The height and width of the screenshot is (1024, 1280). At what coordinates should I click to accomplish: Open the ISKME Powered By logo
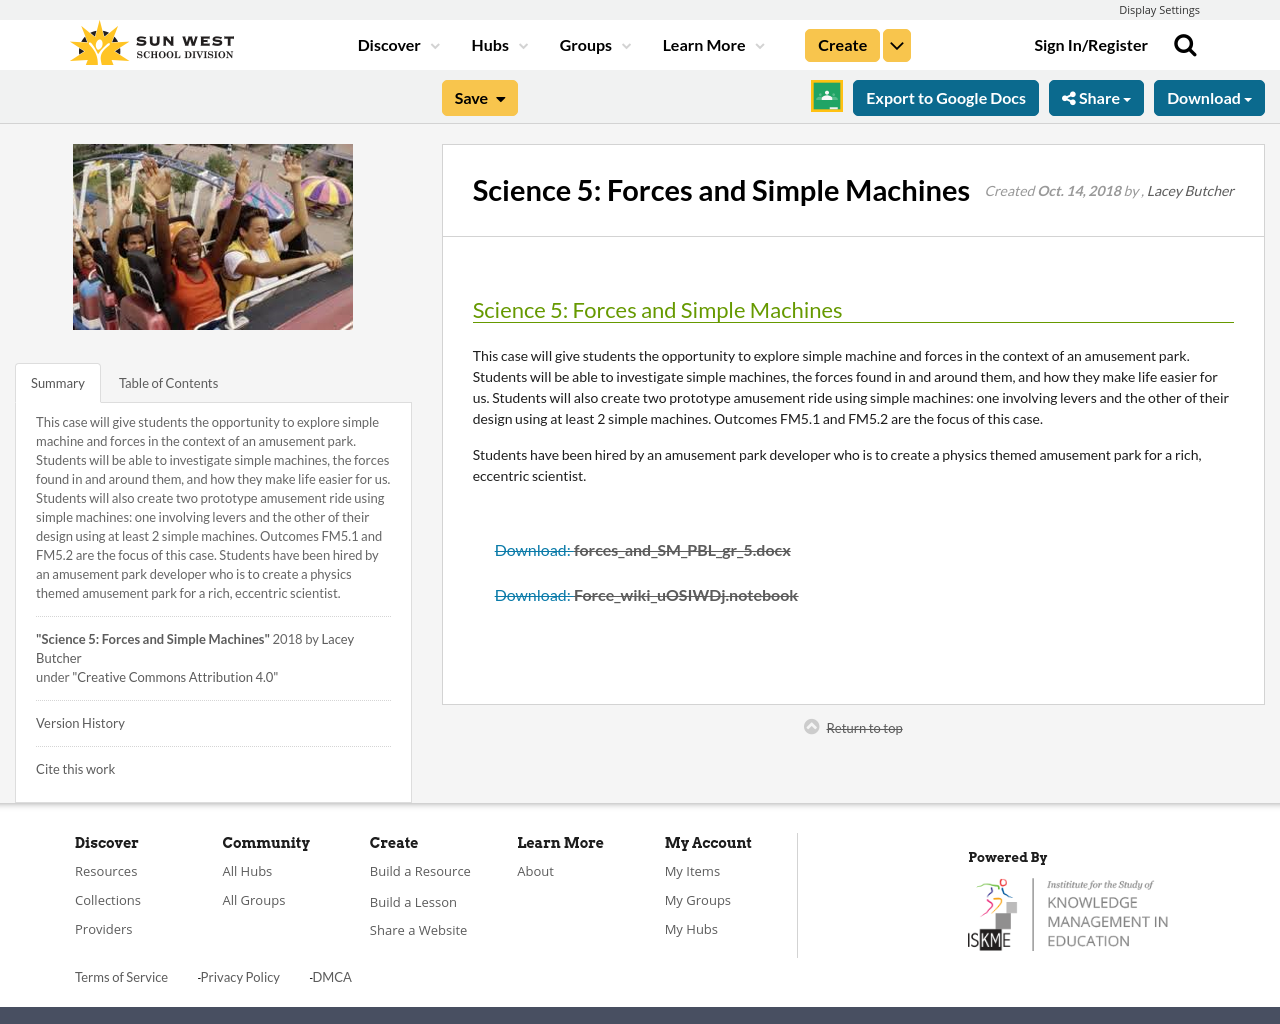1068,912
